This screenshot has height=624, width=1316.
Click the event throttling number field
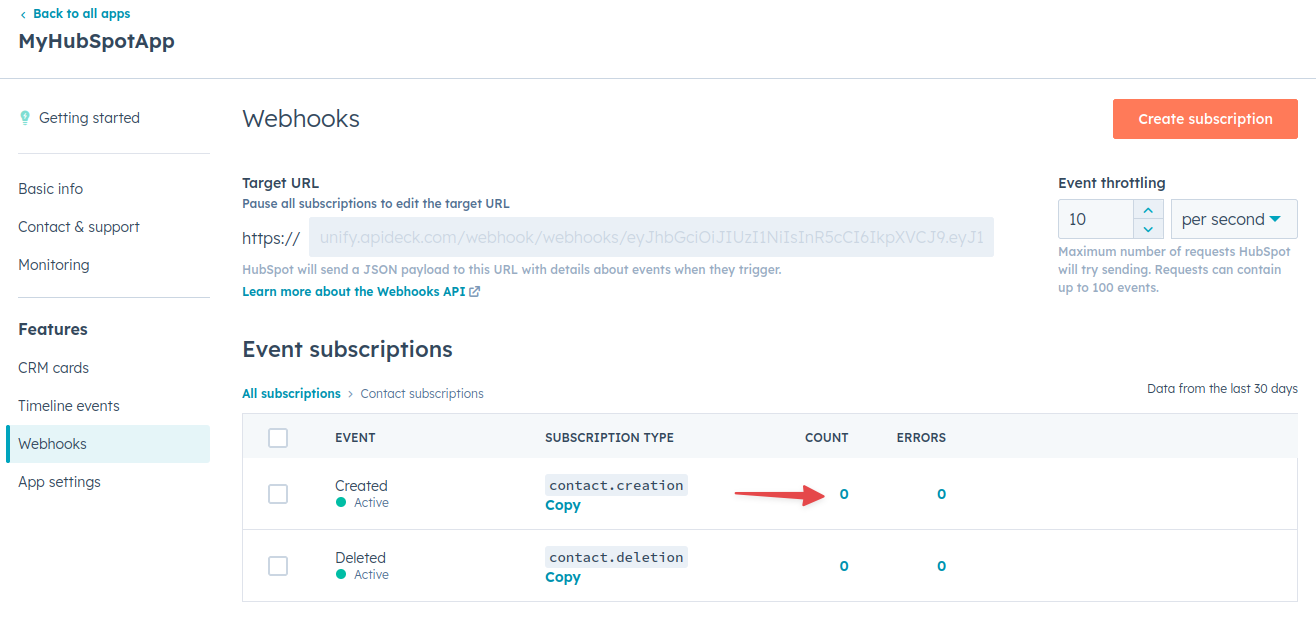tap(1096, 219)
